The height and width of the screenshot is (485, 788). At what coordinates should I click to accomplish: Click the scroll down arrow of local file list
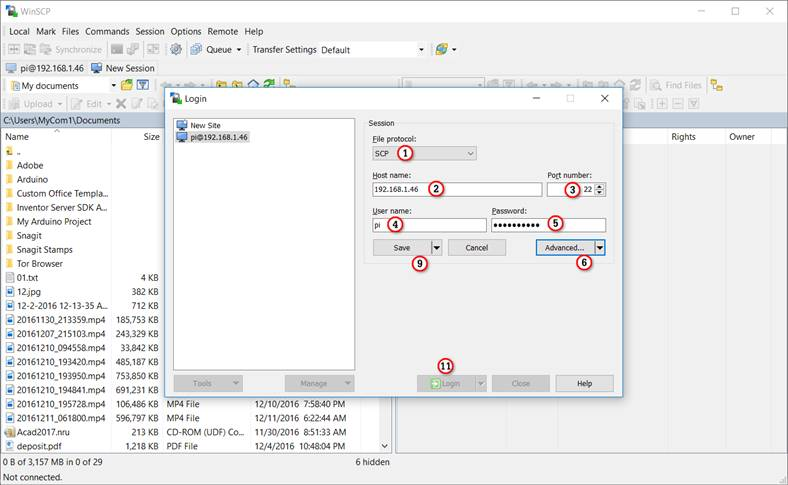click(384, 446)
